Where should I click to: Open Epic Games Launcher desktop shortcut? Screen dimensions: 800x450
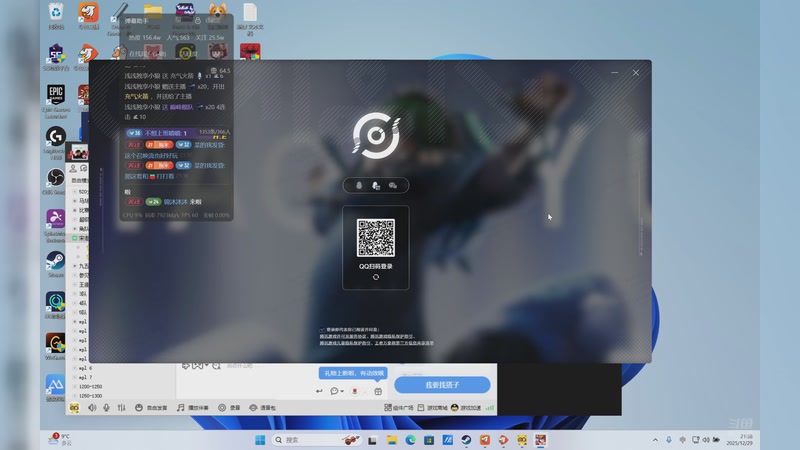click(x=56, y=102)
